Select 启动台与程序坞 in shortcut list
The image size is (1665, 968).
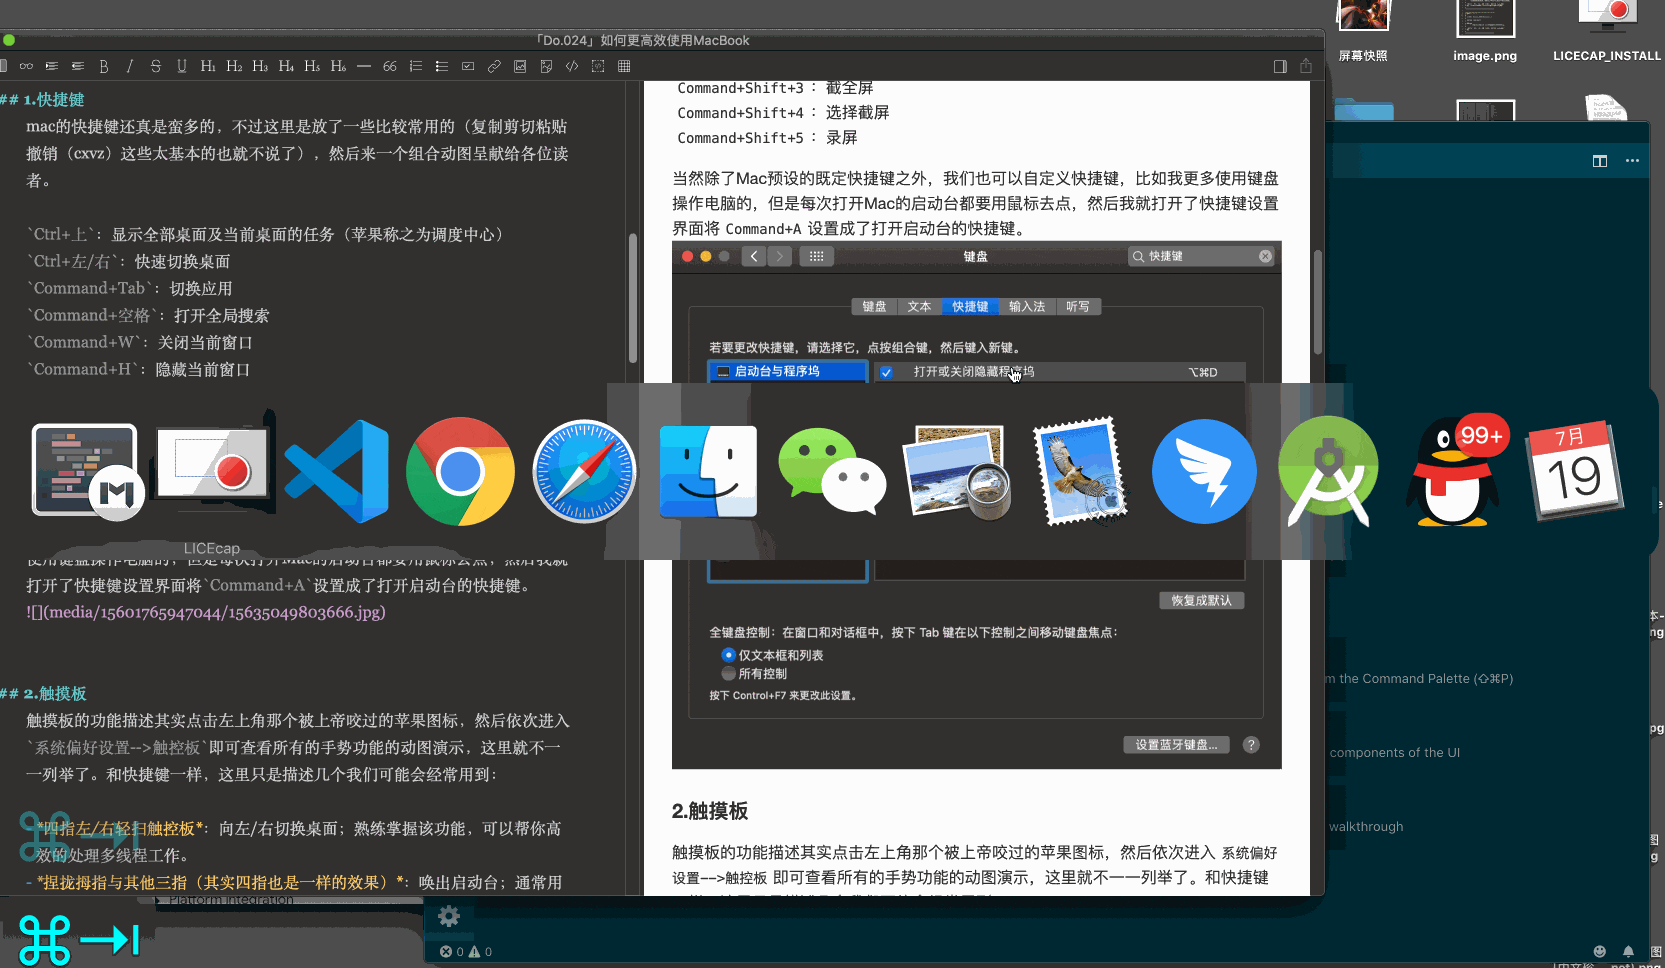(x=788, y=371)
